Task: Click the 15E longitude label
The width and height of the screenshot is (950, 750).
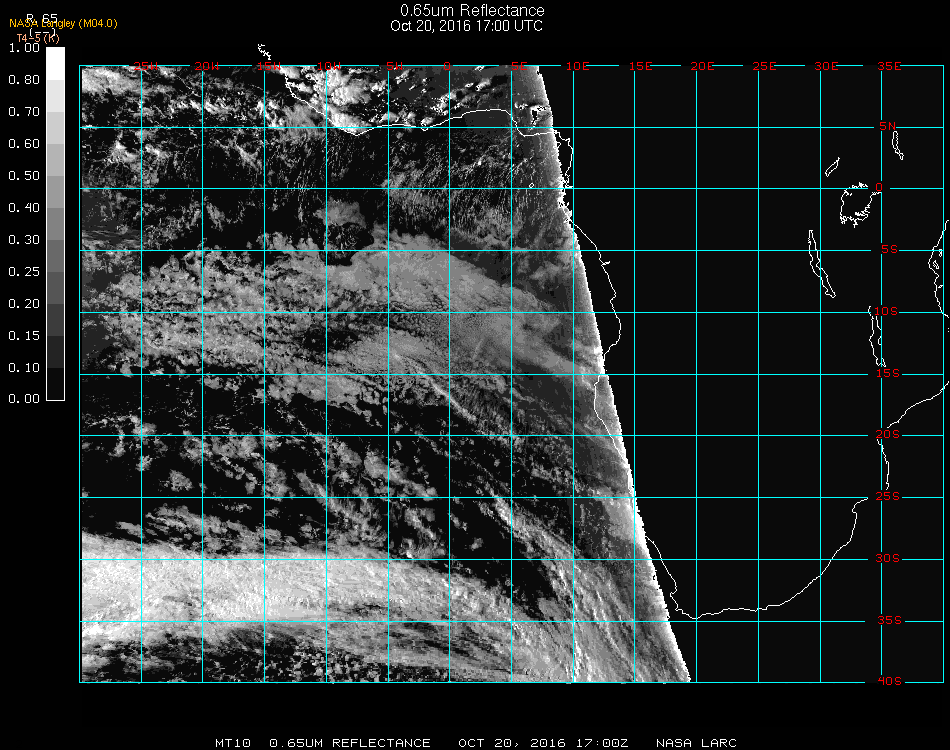Action: 640,66
